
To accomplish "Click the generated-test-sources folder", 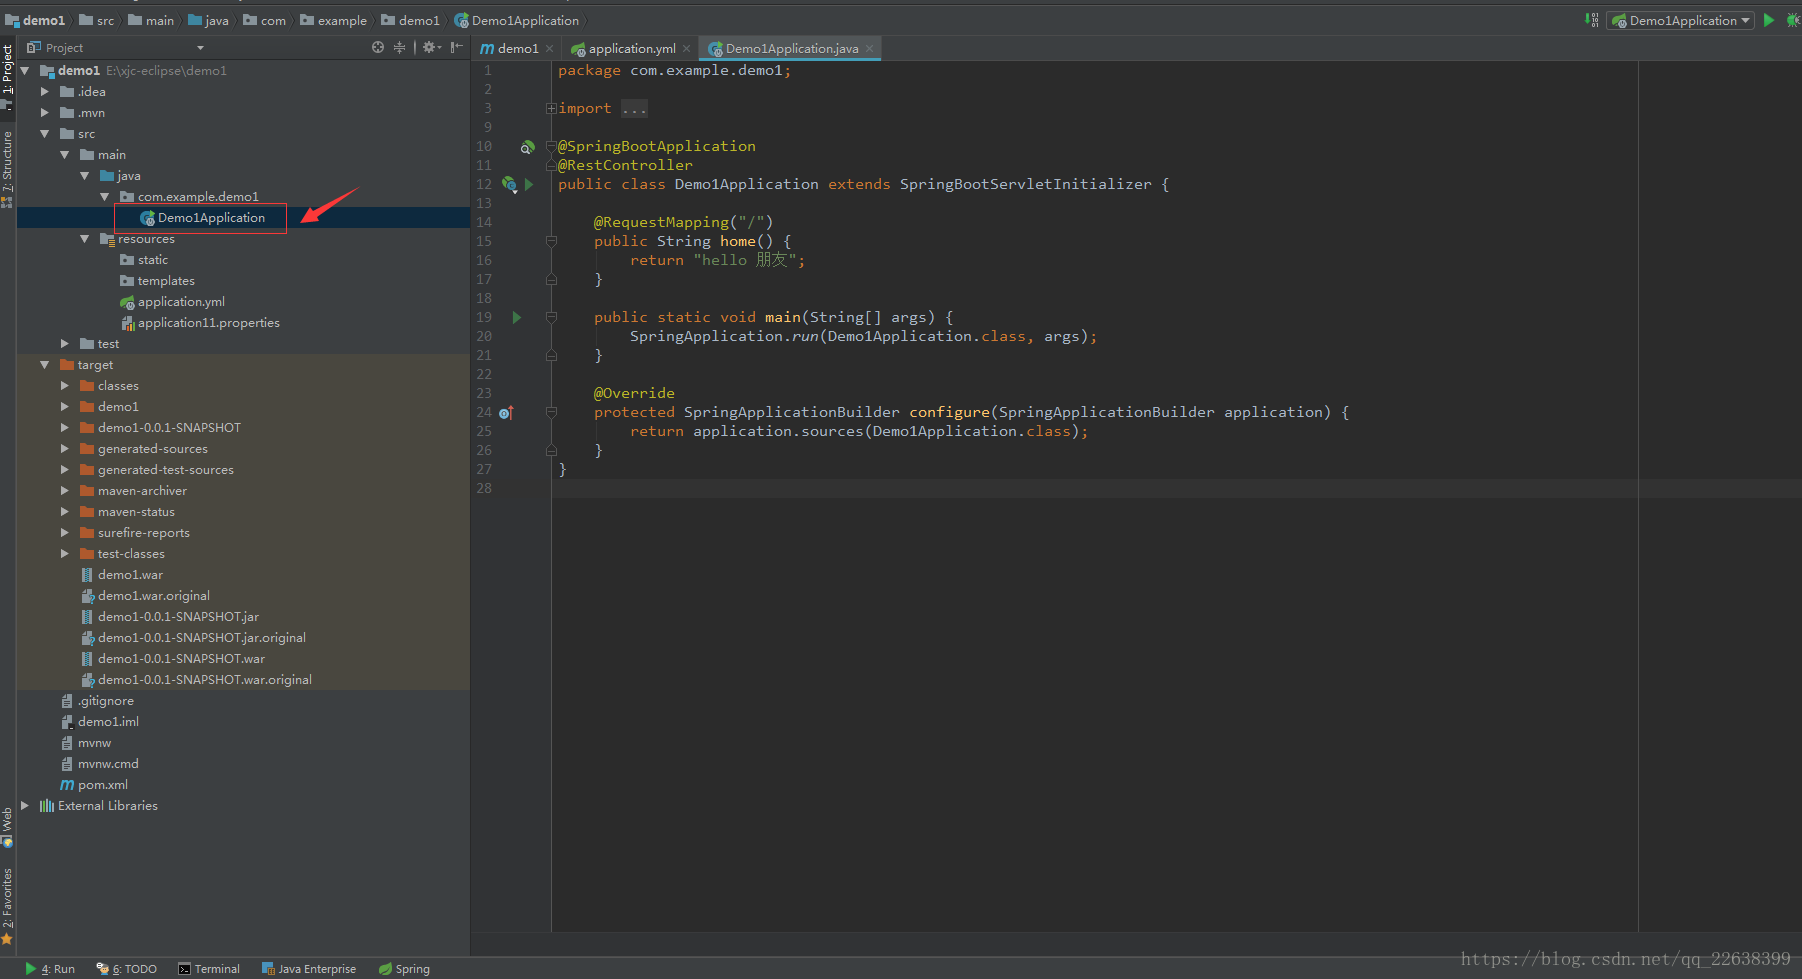I will pyautogui.click(x=156, y=469).
